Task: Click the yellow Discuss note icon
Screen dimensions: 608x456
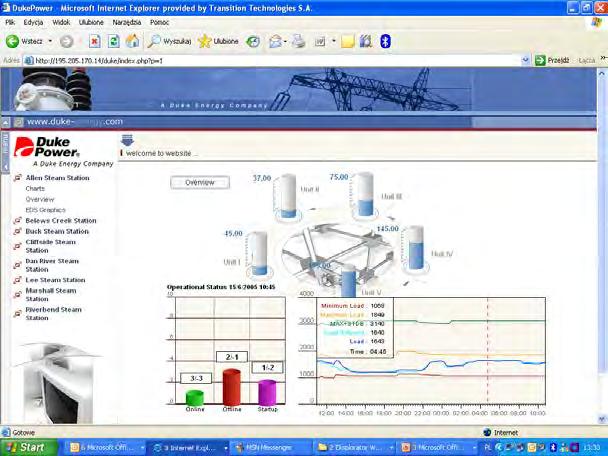Action: pyautogui.click(x=347, y=41)
